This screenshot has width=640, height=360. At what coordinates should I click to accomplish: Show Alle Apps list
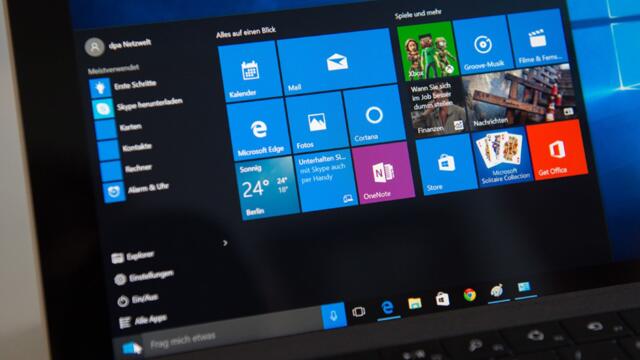click(143, 320)
